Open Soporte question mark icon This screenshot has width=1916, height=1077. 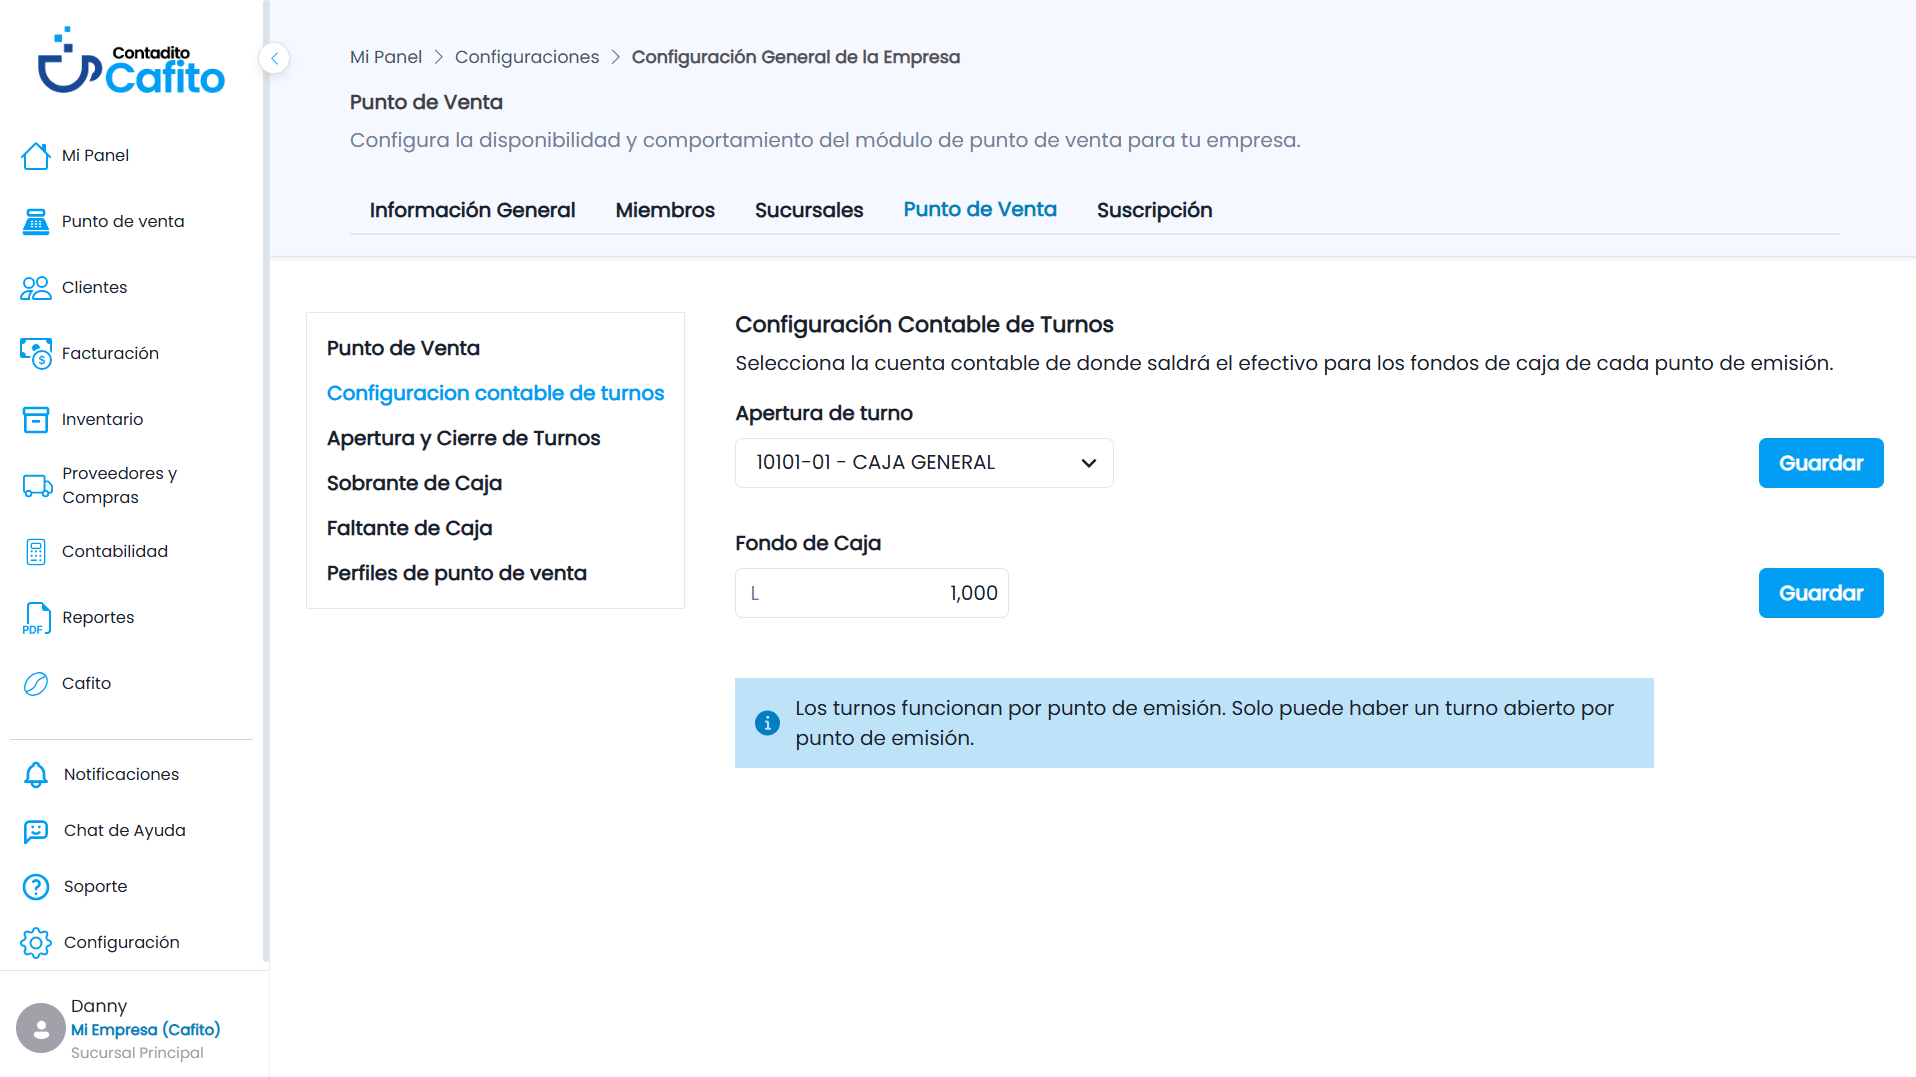click(36, 886)
